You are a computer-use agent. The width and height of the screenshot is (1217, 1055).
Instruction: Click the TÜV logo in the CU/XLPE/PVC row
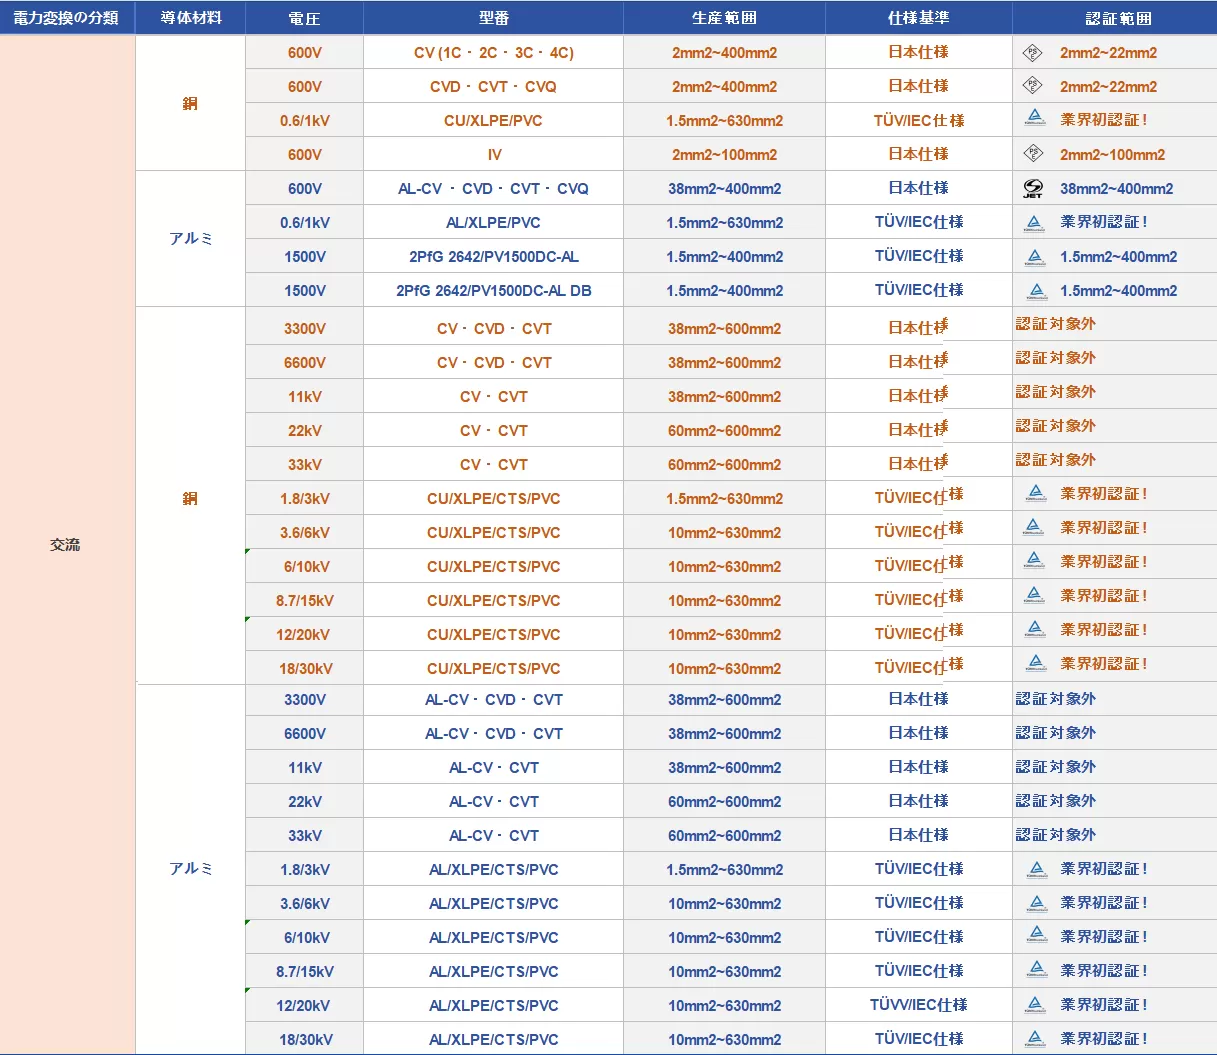tap(1035, 119)
